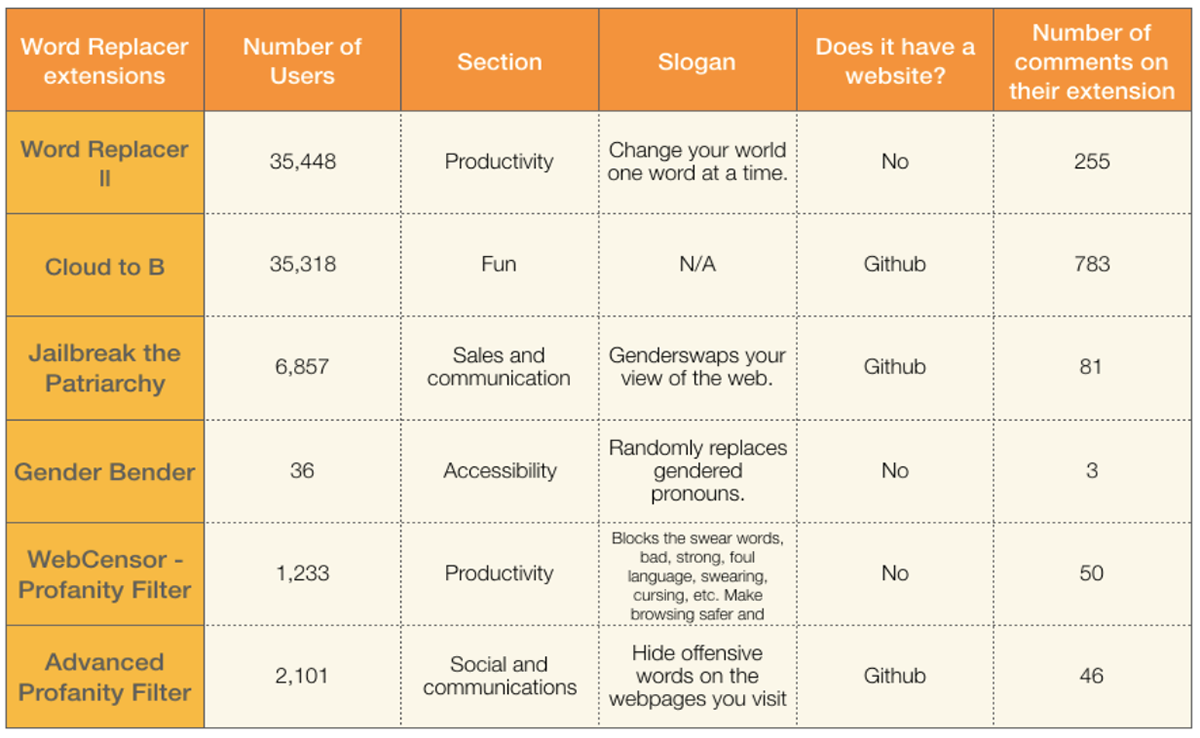Click the 'Word Replacer II' row label

point(105,162)
